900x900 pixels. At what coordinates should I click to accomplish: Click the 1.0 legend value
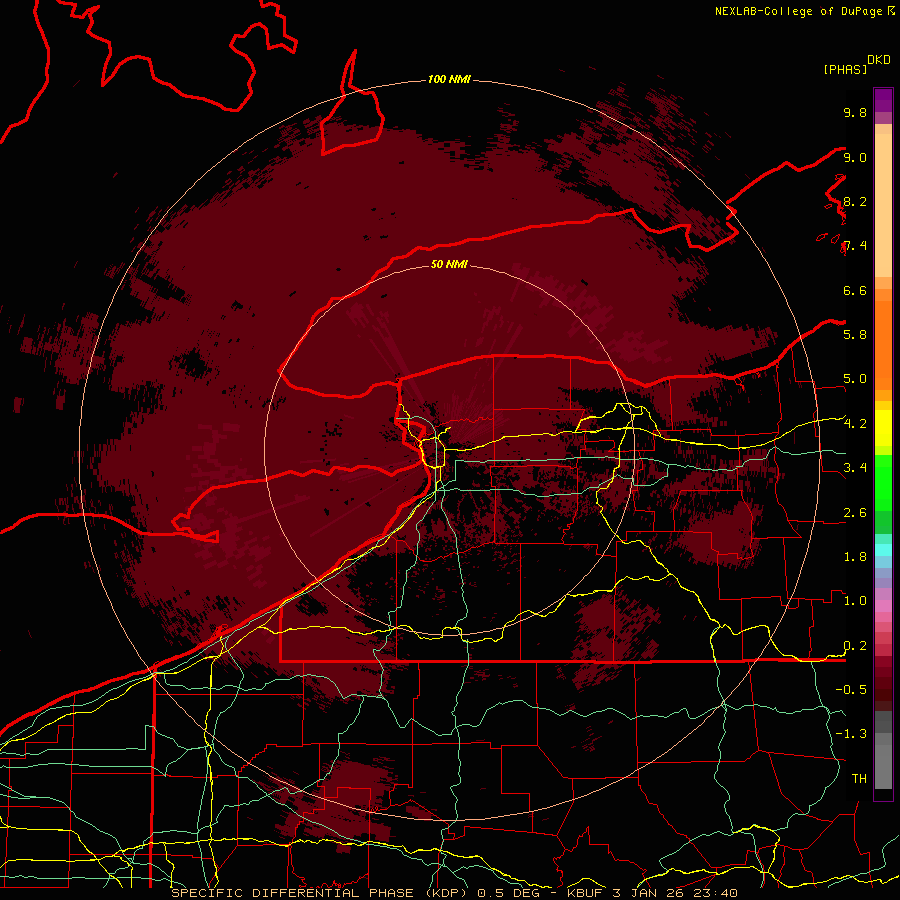[x=855, y=601]
